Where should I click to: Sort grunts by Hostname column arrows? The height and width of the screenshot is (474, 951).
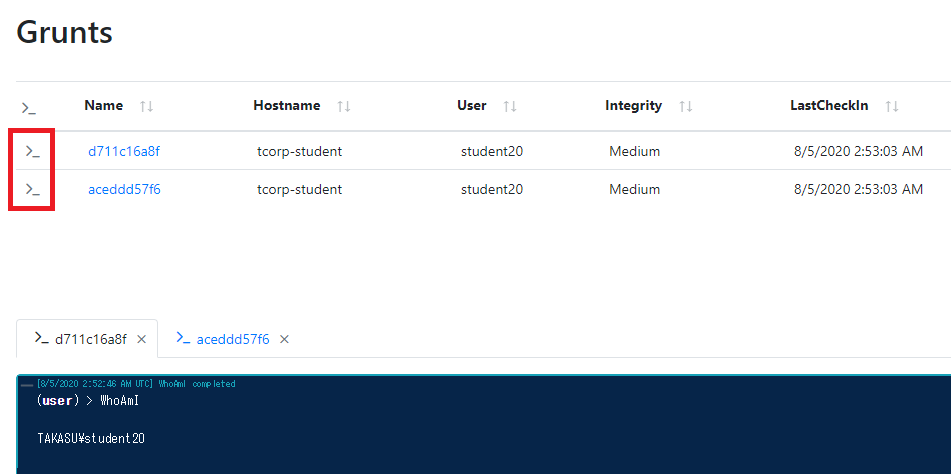(344, 107)
